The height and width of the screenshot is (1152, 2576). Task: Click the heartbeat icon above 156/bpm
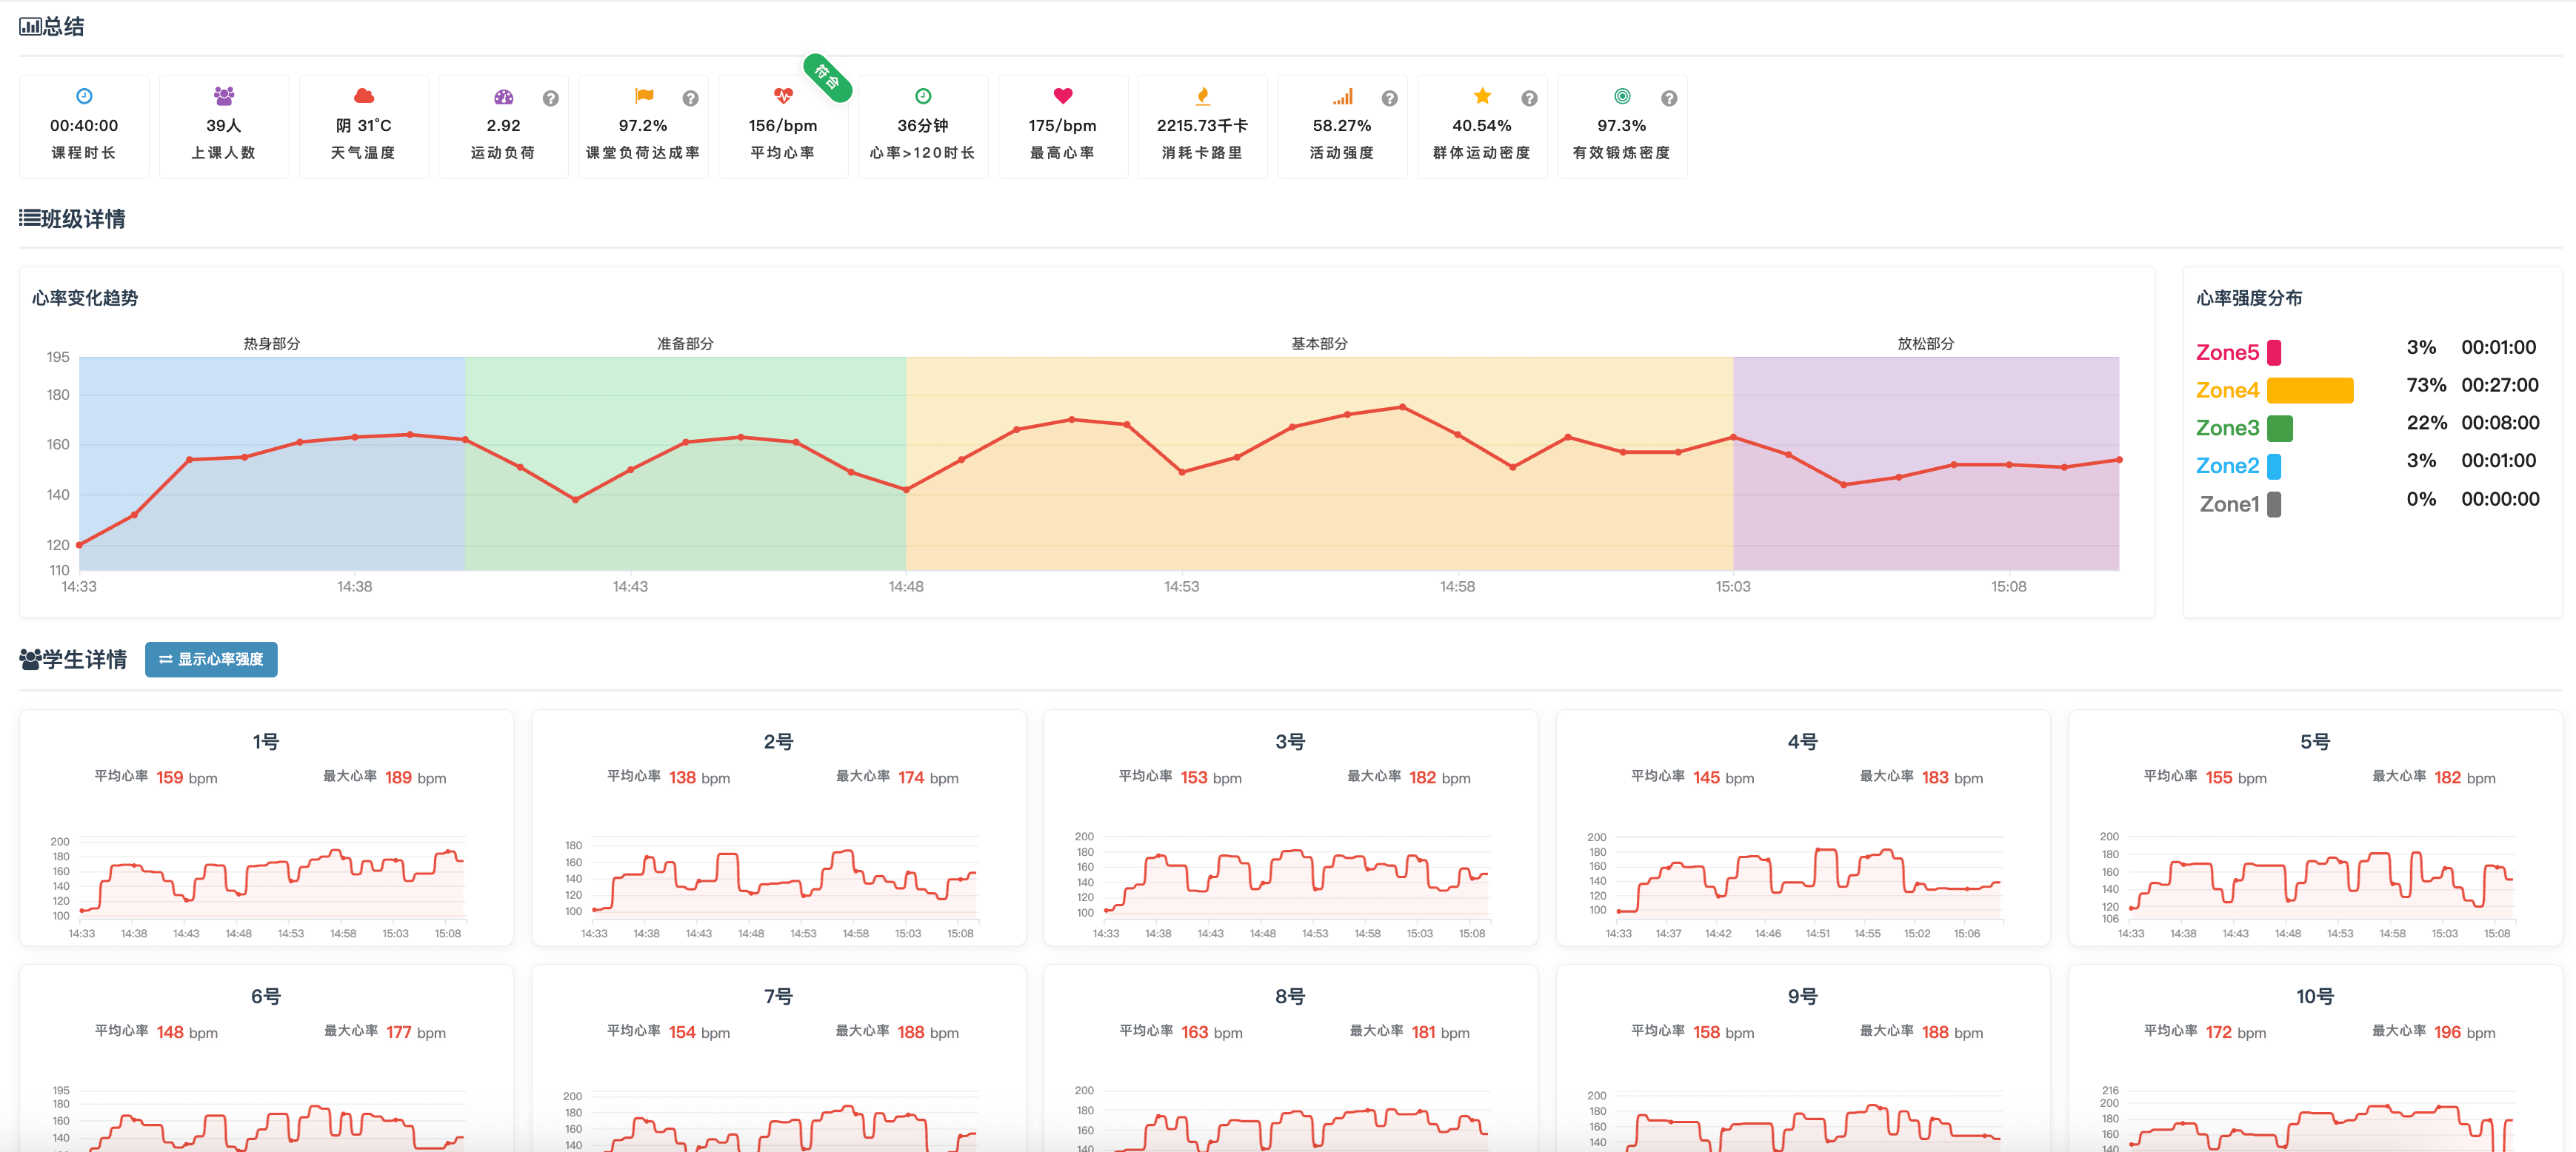pos(783,96)
